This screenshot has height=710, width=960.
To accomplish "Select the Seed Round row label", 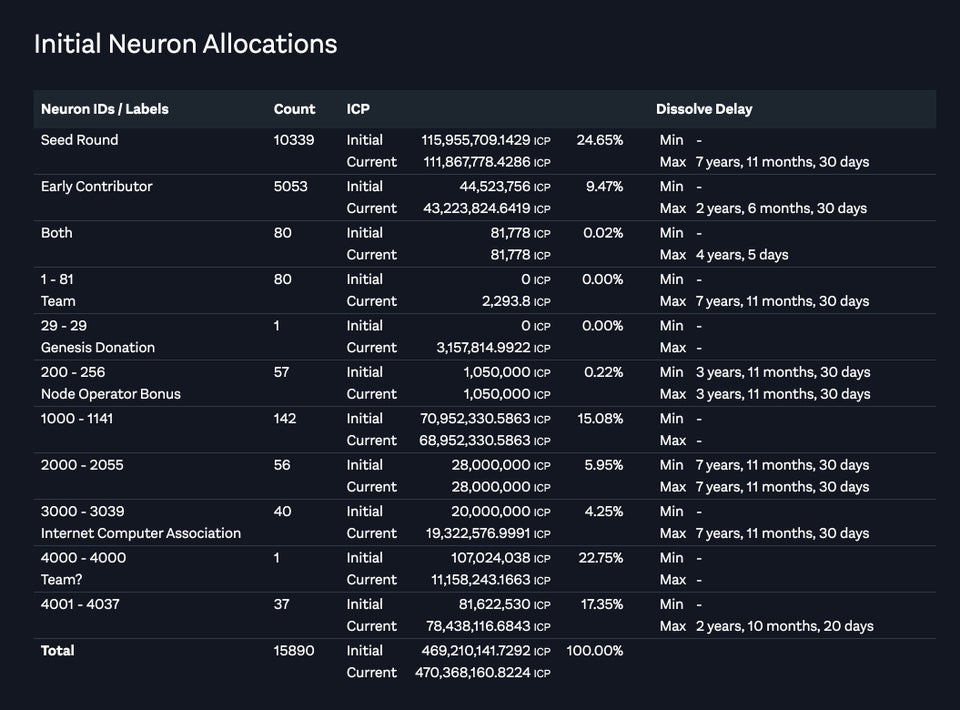I will [x=80, y=140].
